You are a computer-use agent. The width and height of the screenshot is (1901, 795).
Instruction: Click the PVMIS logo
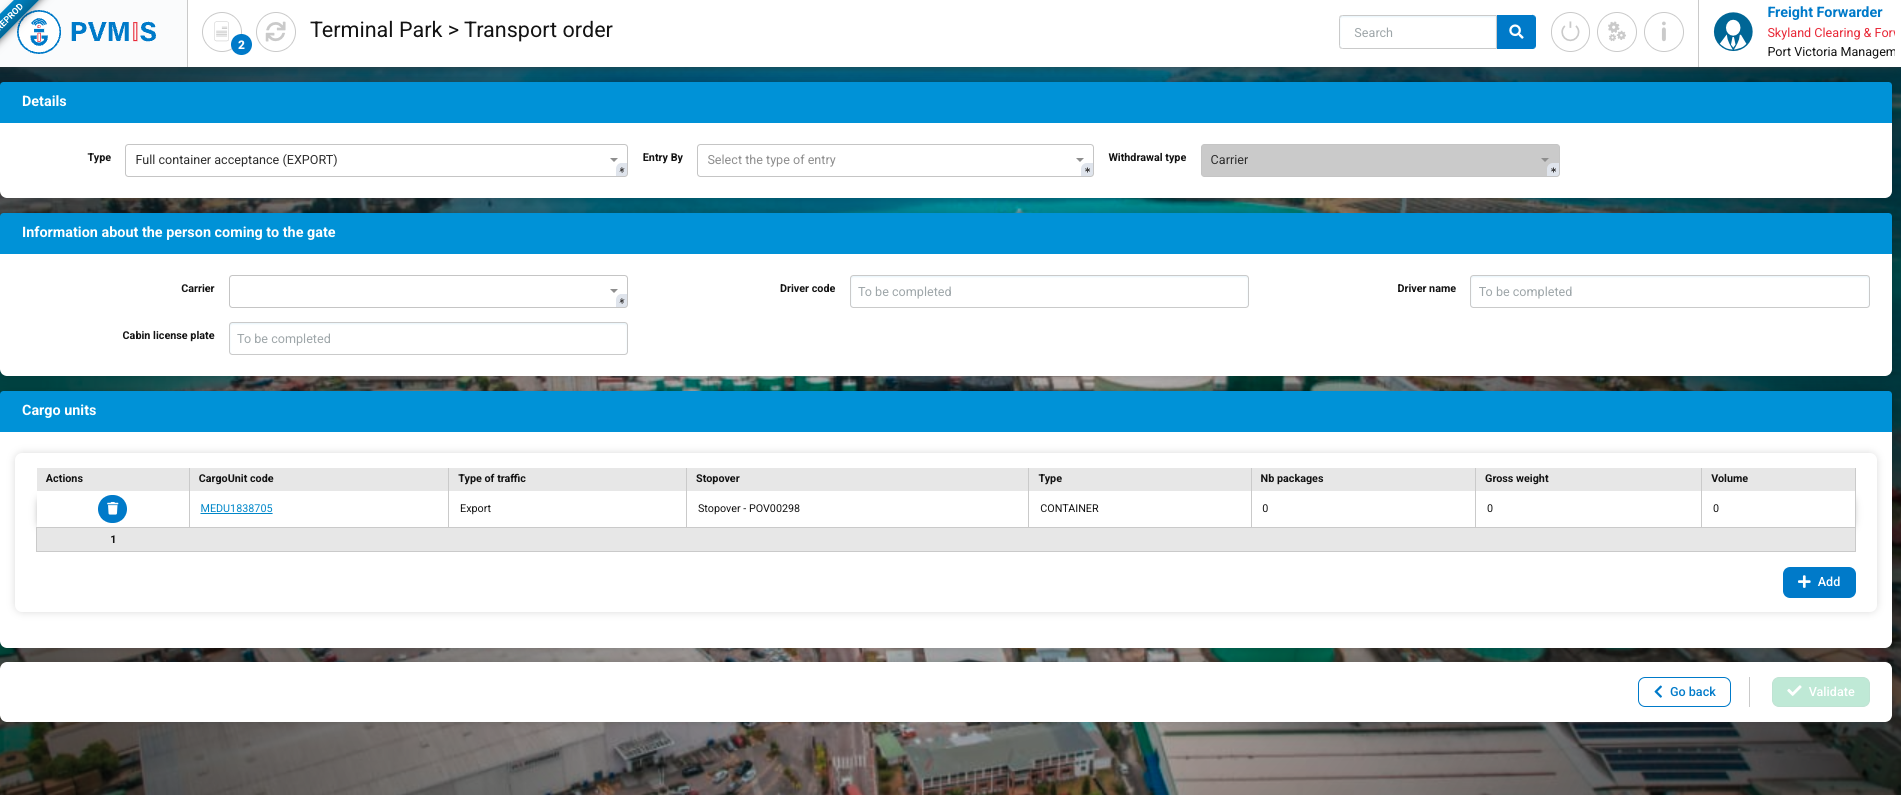[x=88, y=32]
